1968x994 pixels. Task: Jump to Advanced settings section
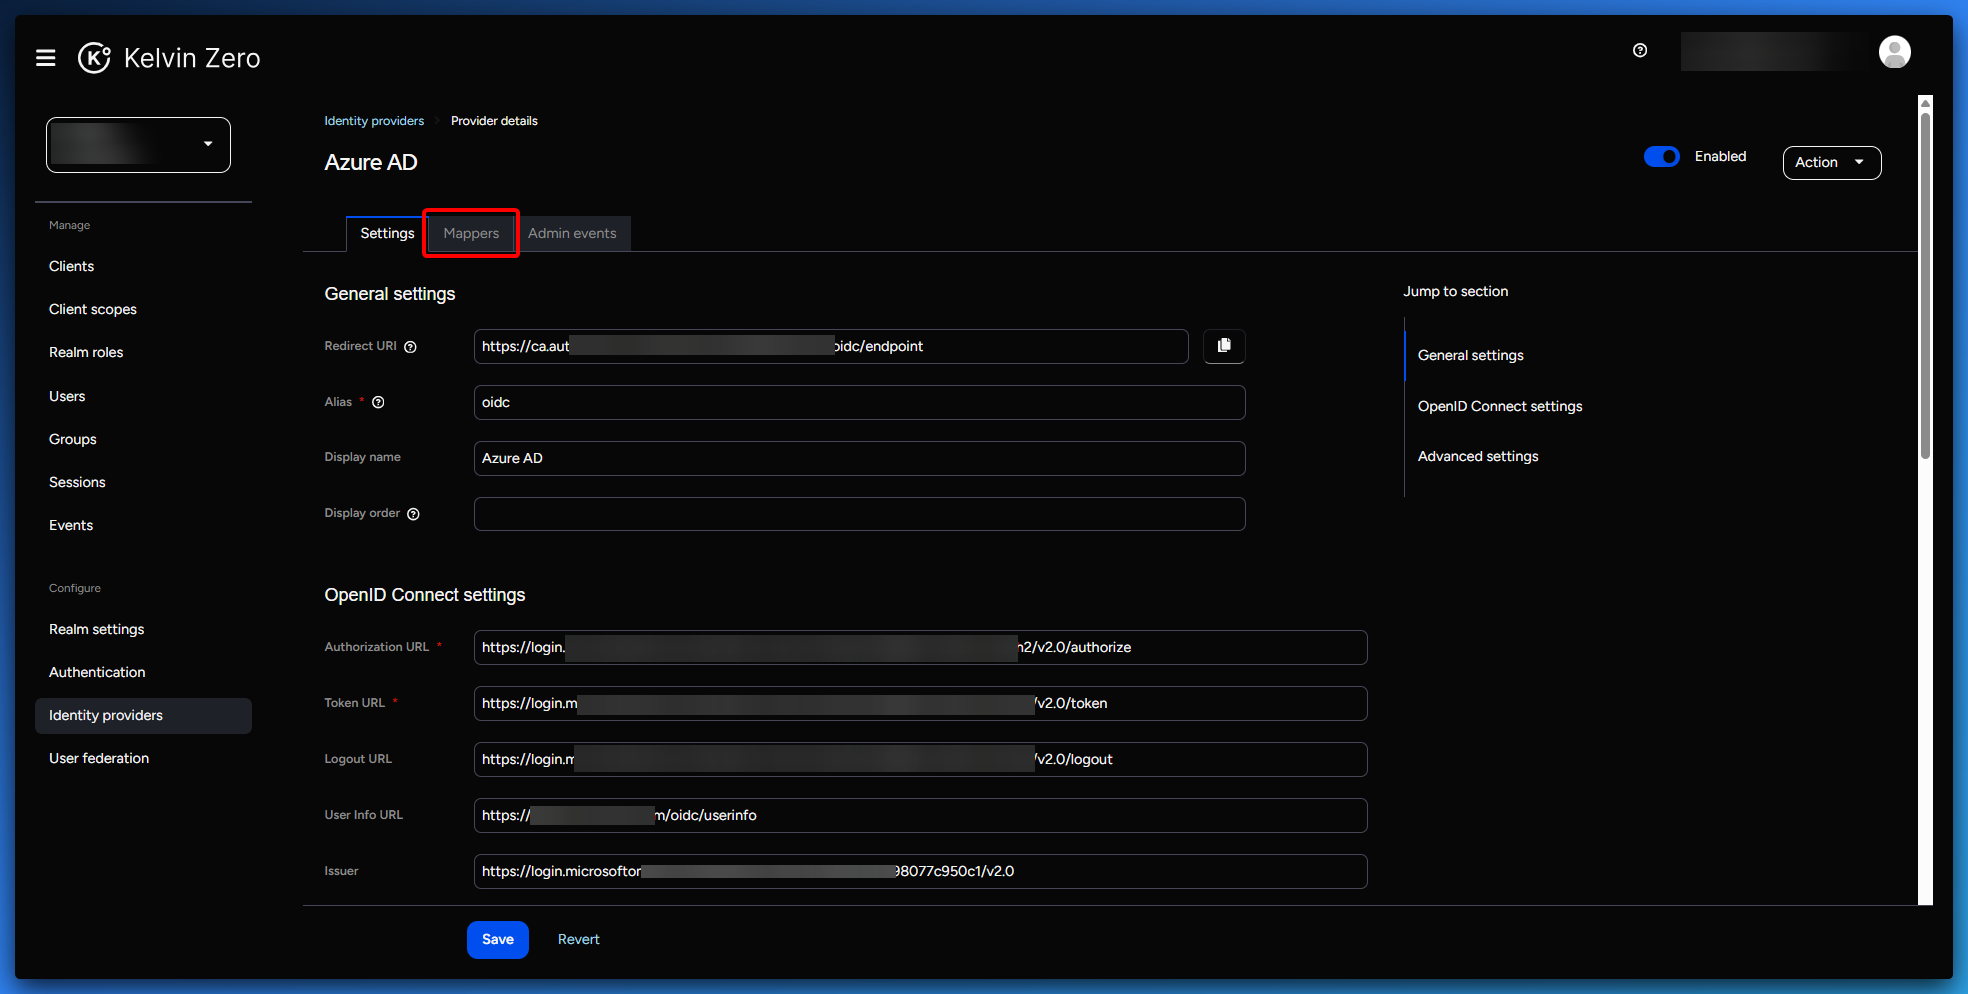point(1477,456)
